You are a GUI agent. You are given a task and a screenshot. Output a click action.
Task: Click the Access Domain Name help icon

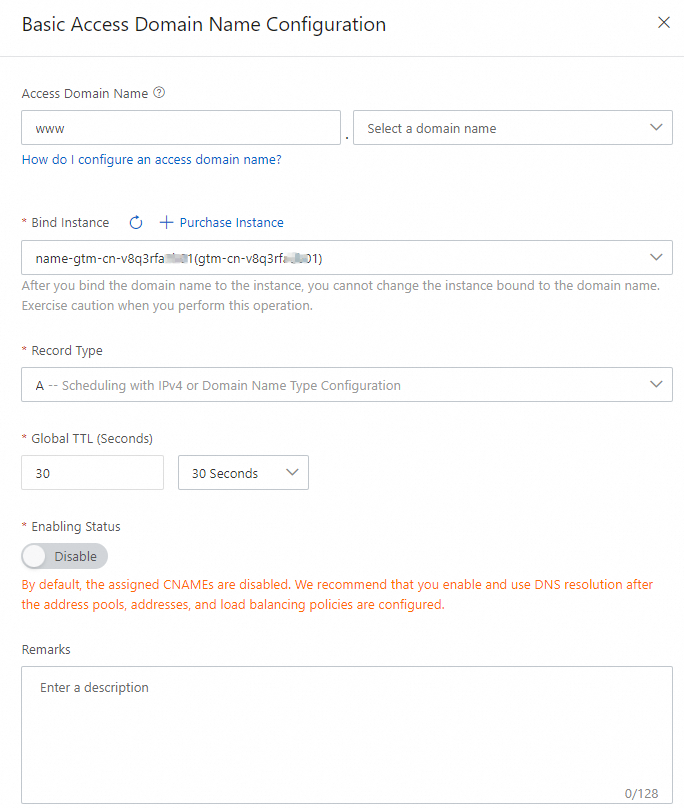[158, 93]
